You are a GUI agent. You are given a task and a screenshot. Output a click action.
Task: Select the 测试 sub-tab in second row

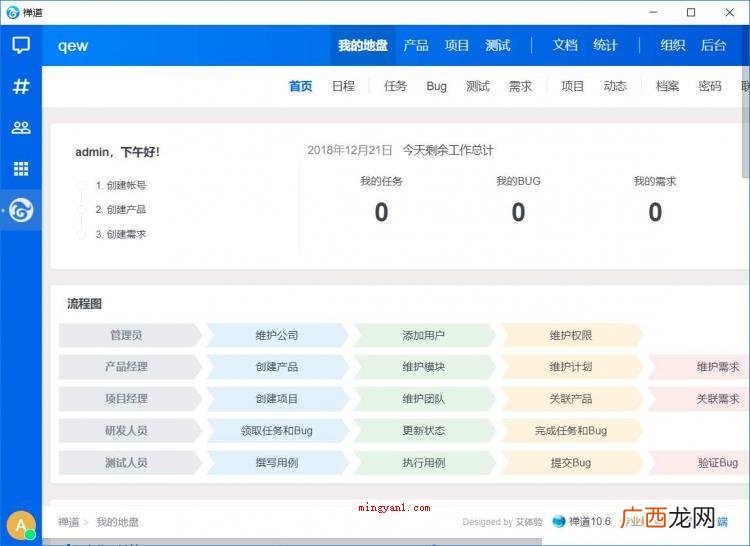click(478, 87)
